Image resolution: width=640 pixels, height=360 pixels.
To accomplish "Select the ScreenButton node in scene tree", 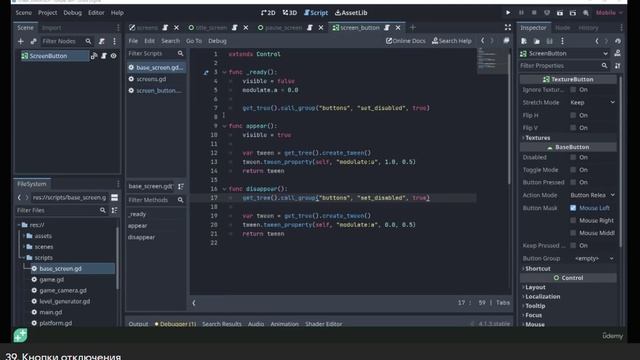I will [48, 56].
